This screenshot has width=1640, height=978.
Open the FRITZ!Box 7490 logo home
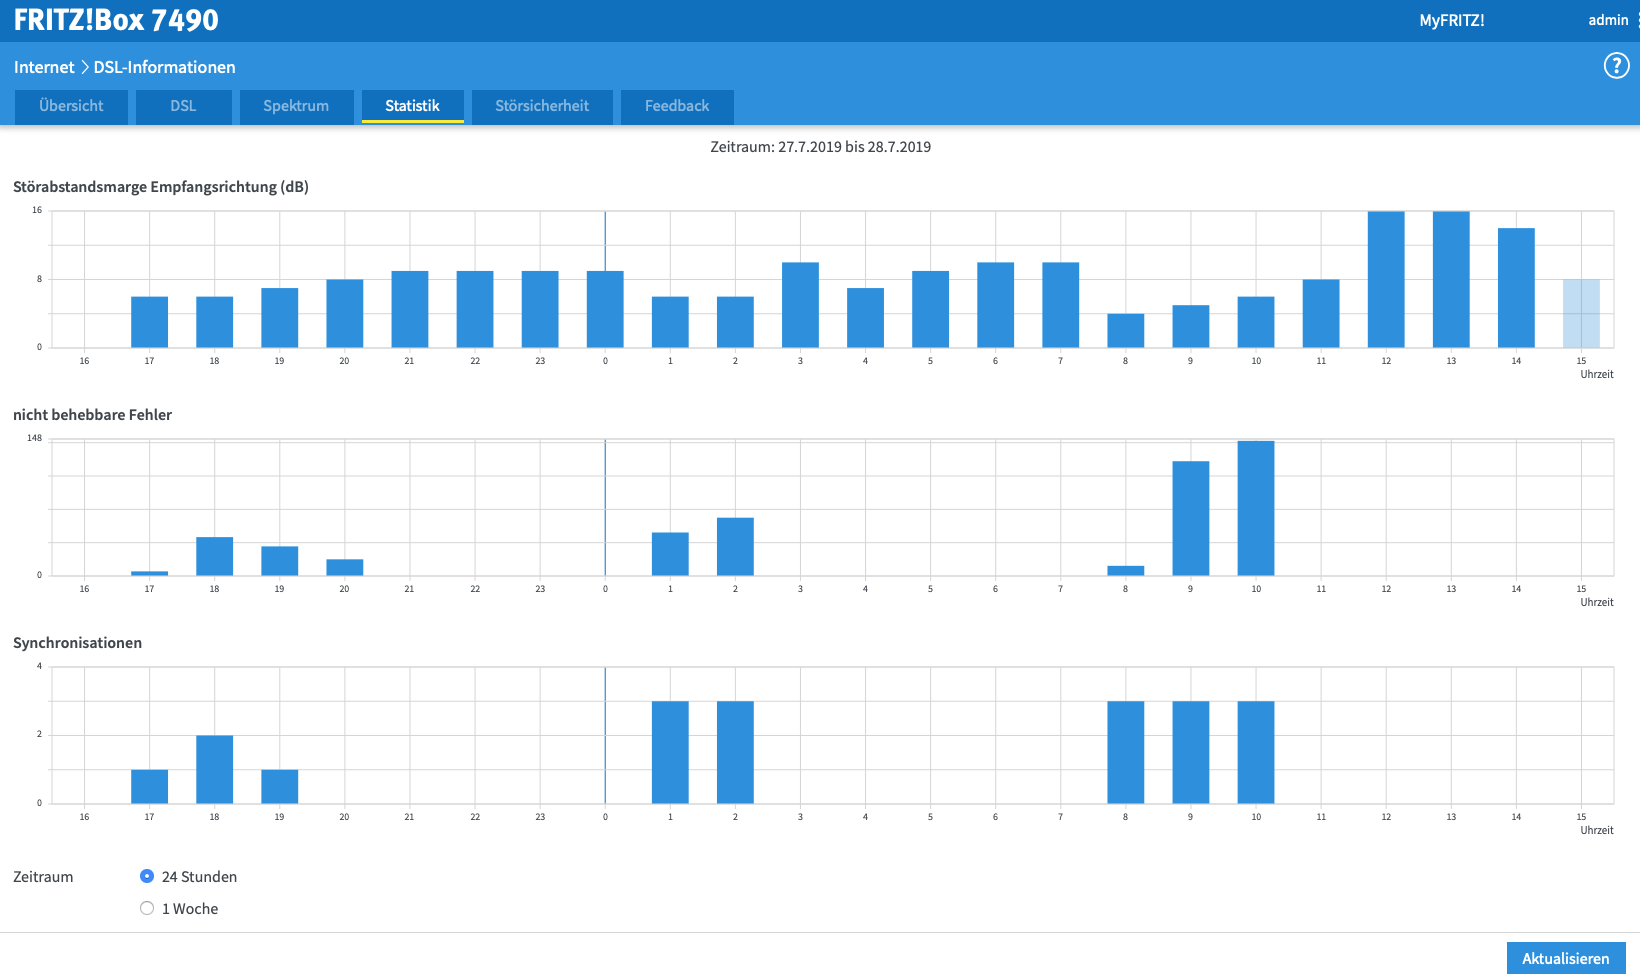(x=116, y=20)
